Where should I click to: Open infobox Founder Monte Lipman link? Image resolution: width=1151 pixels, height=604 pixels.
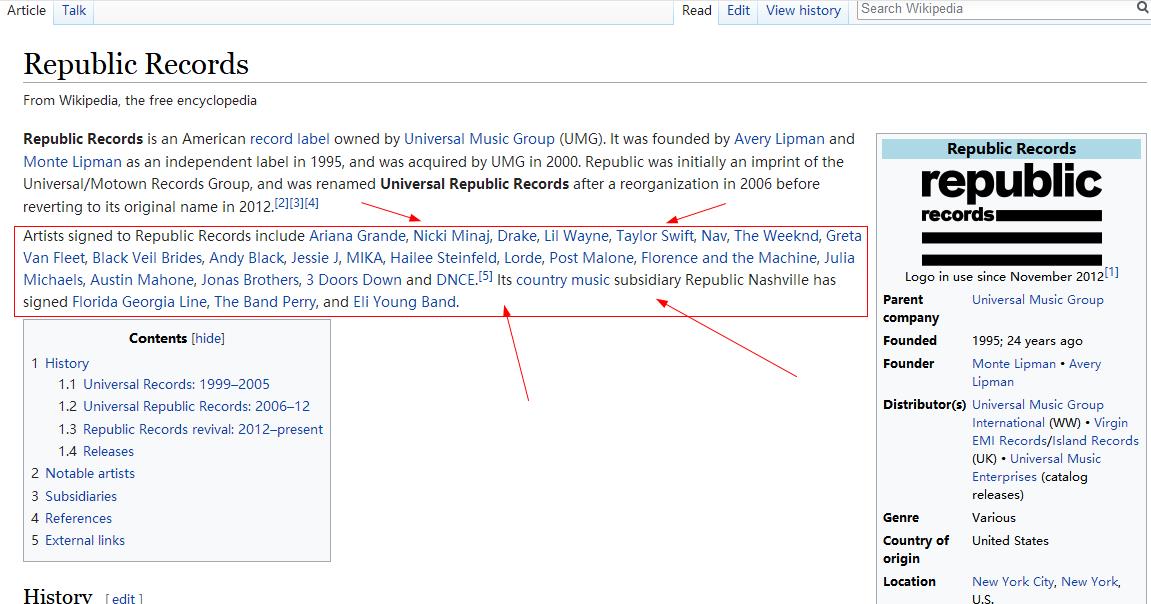click(x=1013, y=363)
